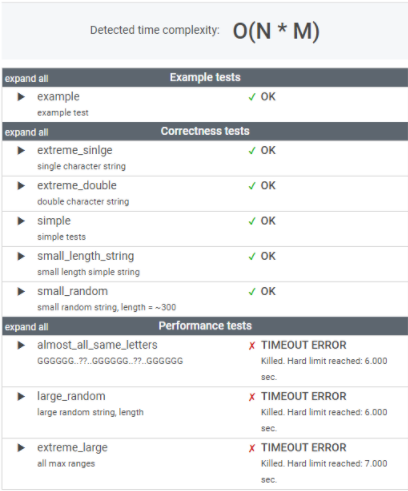Click expand all in Performance tests header
The height and width of the screenshot is (491, 408).
[27, 327]
